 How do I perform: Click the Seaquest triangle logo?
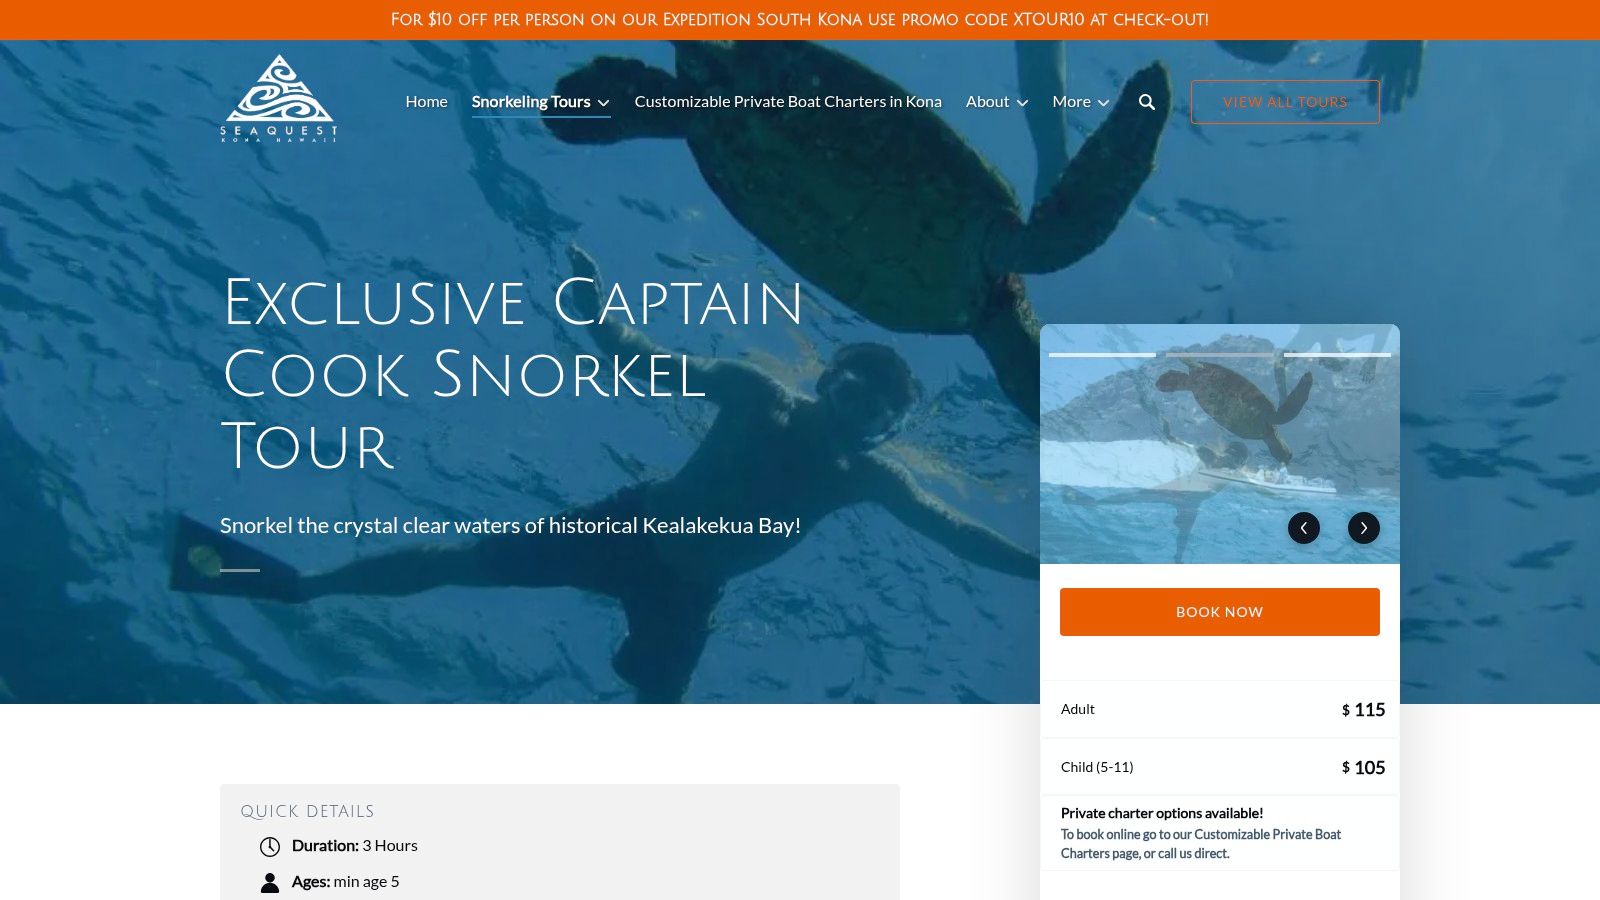pyautogui.click(x=279, y=98)
